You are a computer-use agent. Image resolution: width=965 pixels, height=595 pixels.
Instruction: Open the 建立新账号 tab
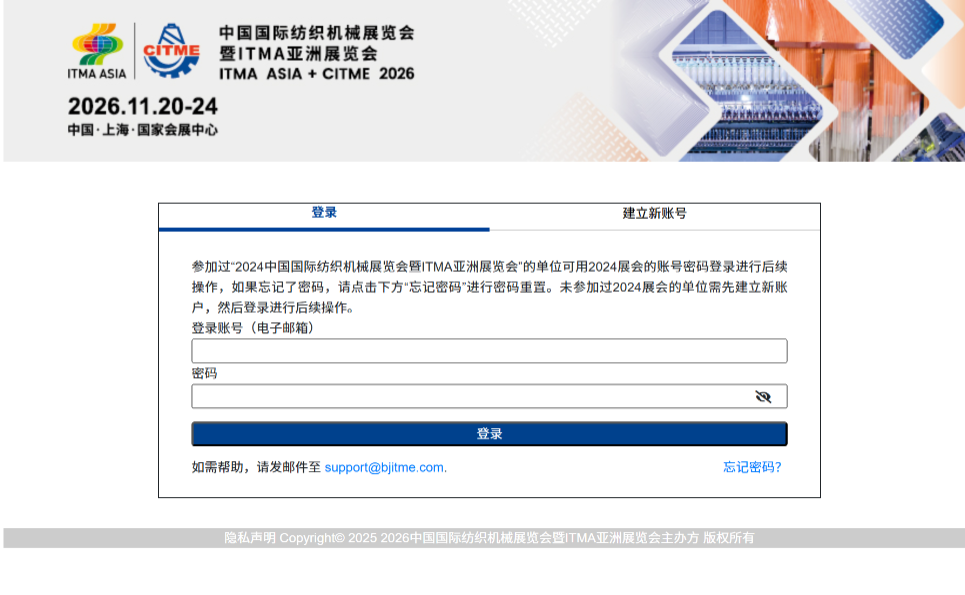[654, 214]
